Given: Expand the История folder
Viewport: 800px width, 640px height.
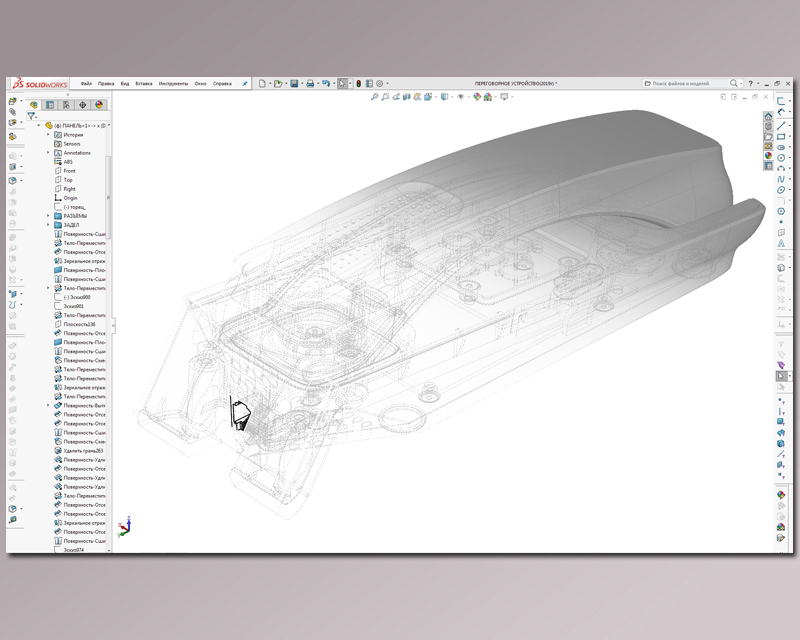Looking at the screenshot, I should pos(48,134).
